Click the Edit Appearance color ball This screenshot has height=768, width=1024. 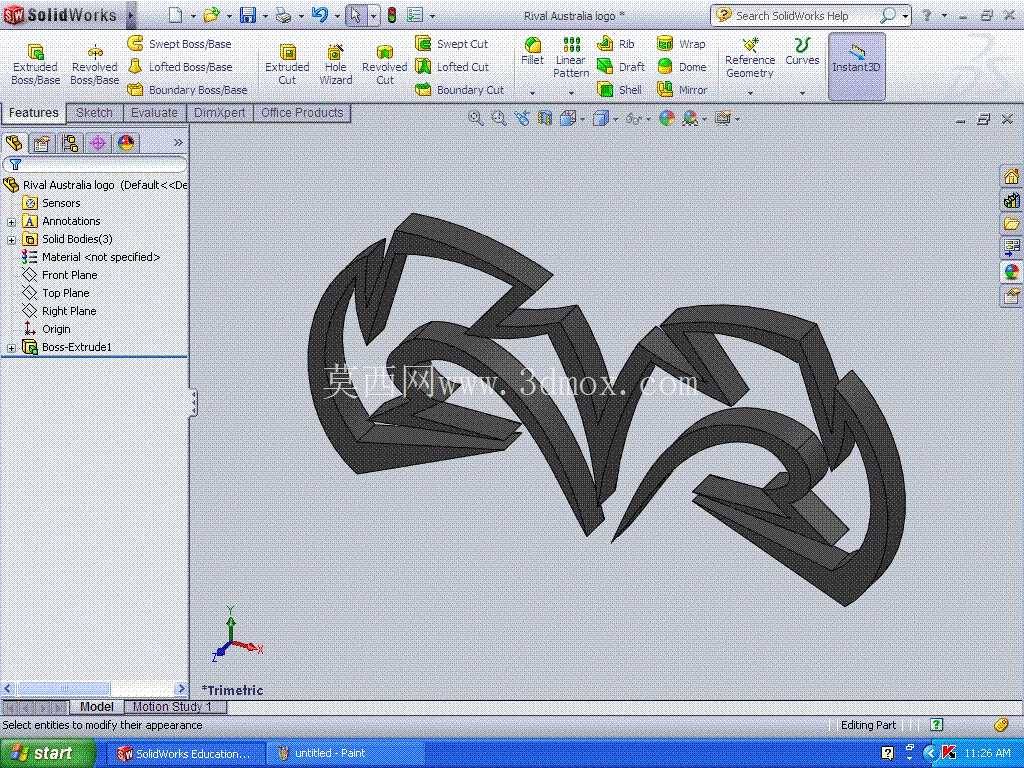667,118
